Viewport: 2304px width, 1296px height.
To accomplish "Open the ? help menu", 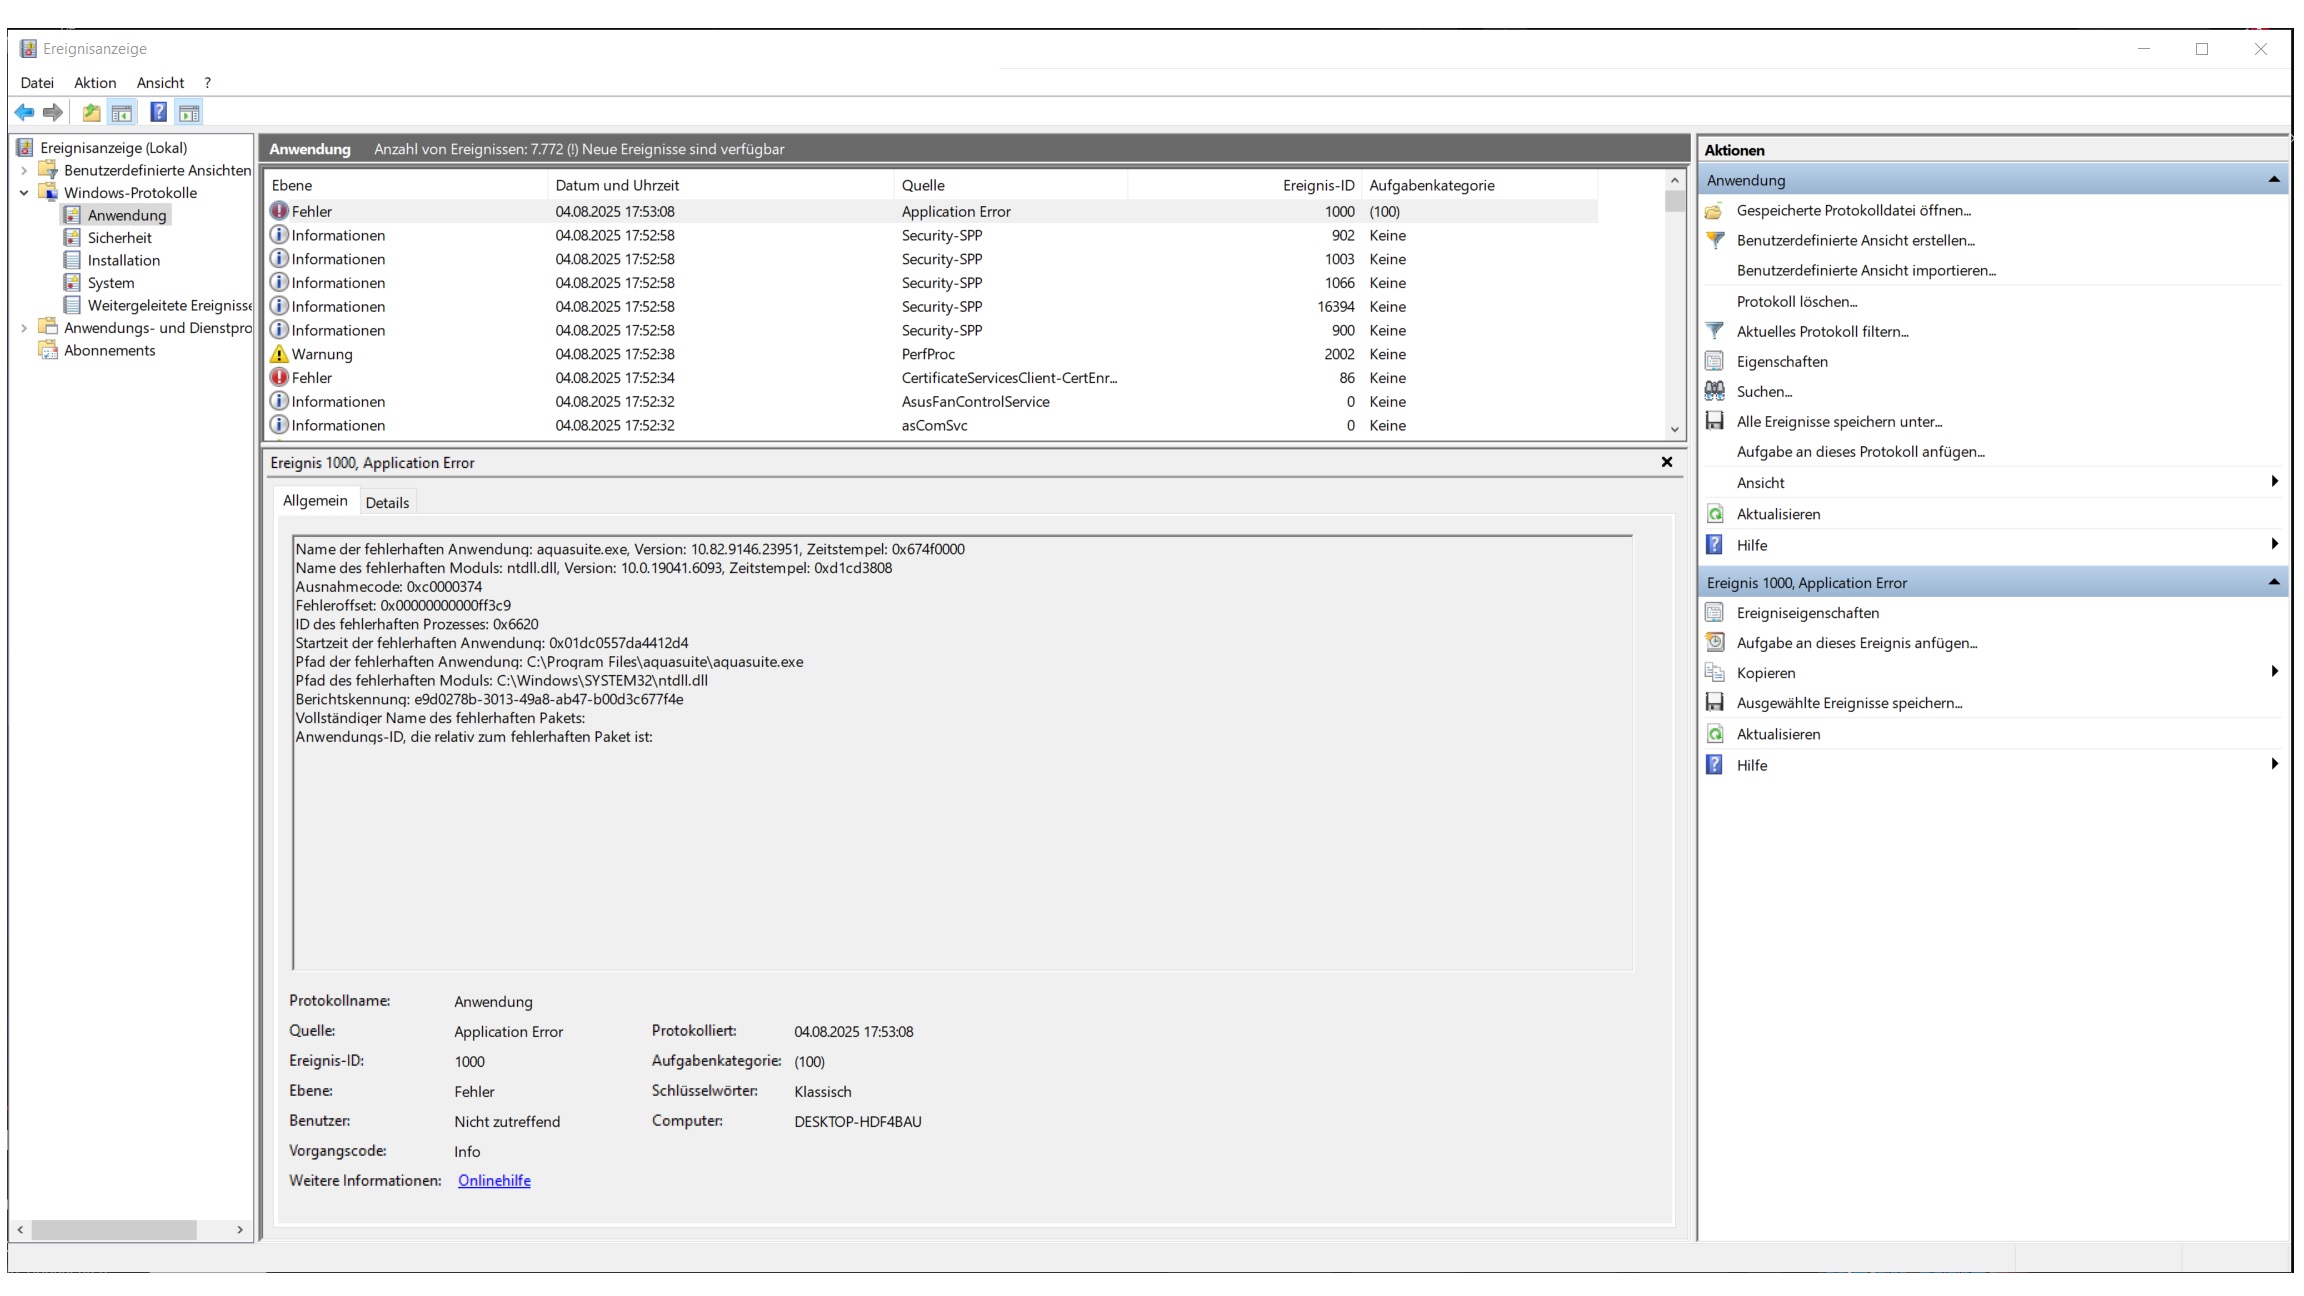I will point(207,83).
